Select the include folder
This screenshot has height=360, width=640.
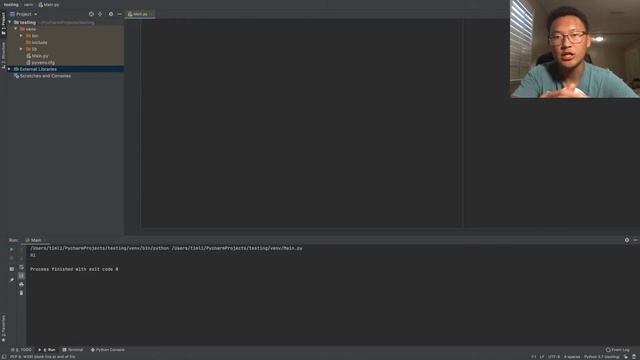coord(37,42)
